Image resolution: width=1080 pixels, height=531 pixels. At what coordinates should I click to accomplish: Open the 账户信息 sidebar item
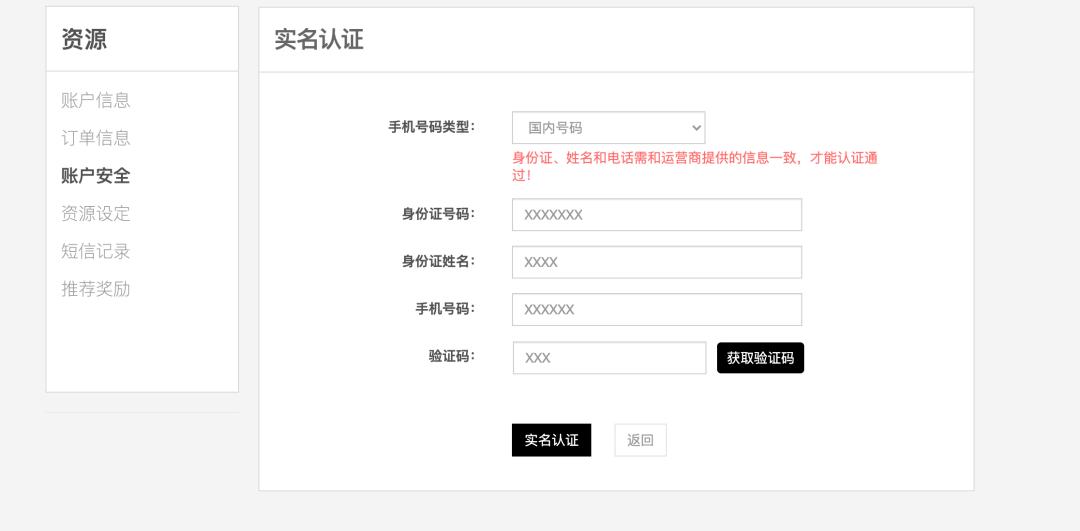click(x=96, y=101)
